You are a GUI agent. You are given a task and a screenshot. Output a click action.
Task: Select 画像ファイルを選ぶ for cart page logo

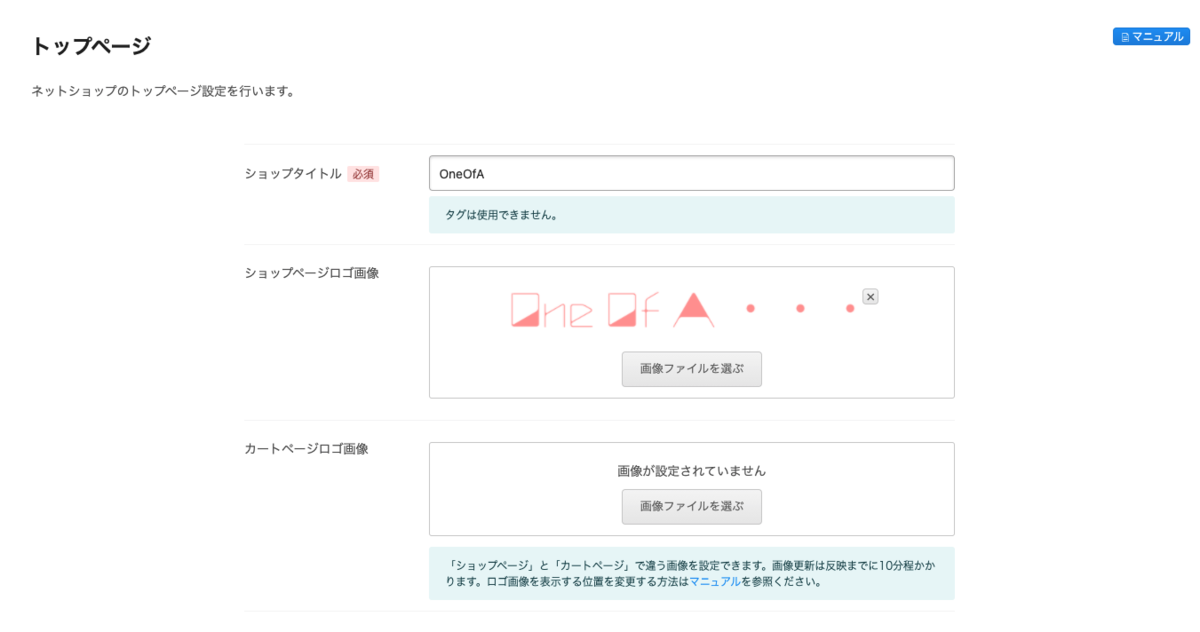coord(691,507)
